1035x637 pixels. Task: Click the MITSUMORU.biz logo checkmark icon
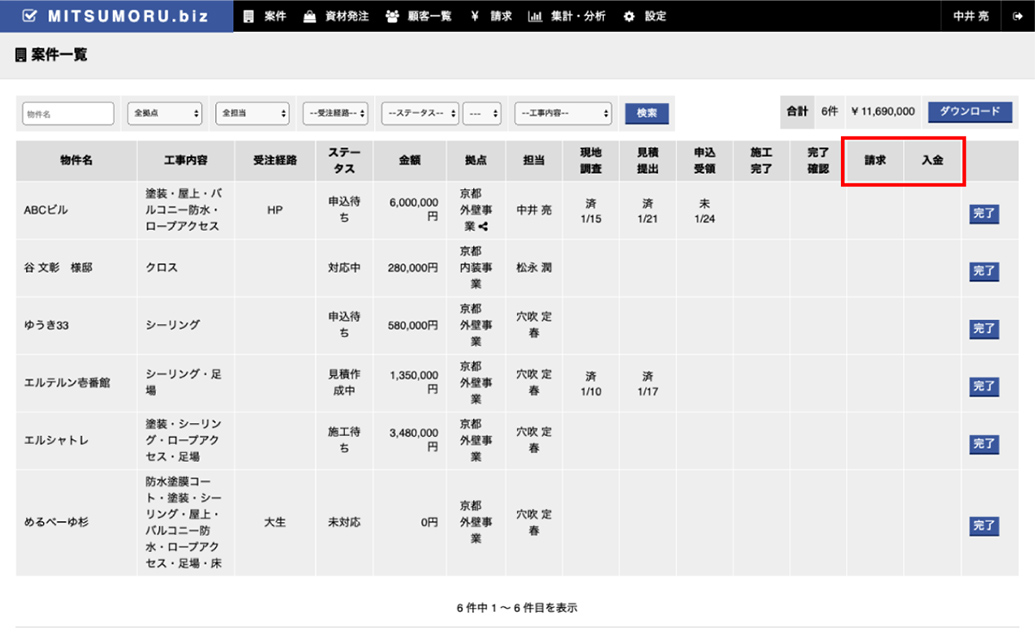(x=30, y=16)
